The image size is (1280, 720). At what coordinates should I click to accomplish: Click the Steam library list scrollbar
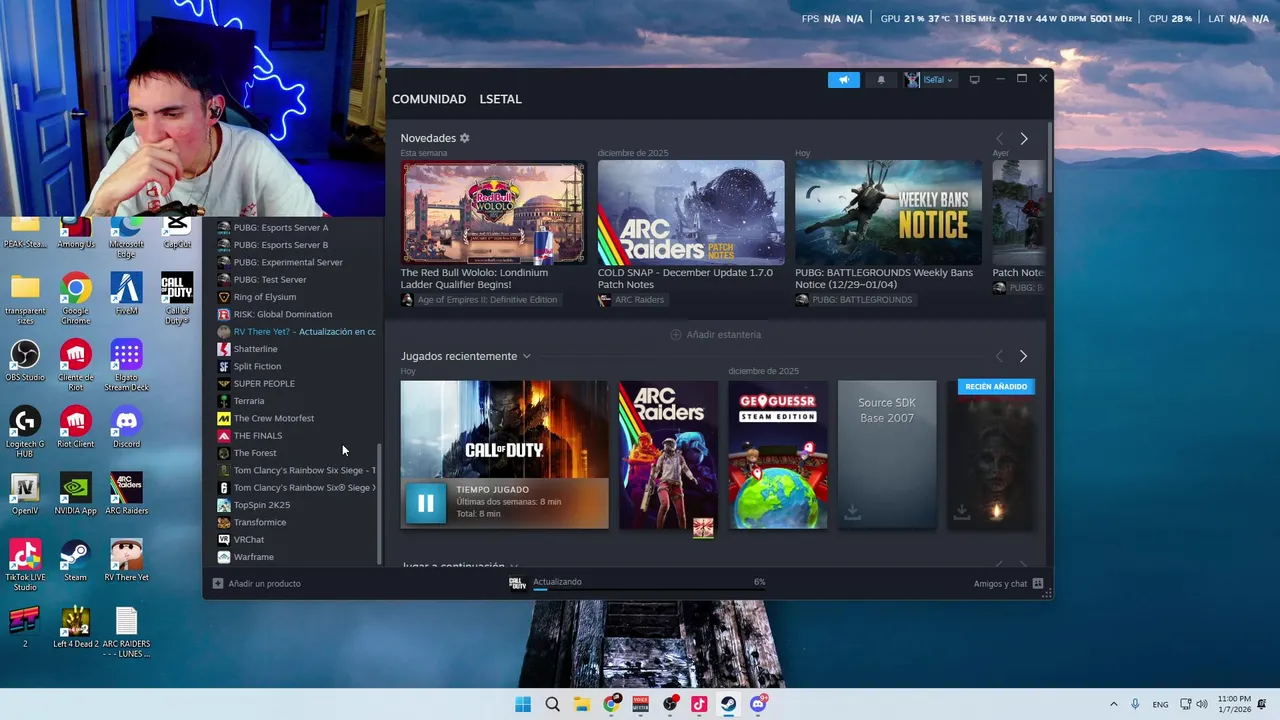pyautogui.click(x=379, y=505)
